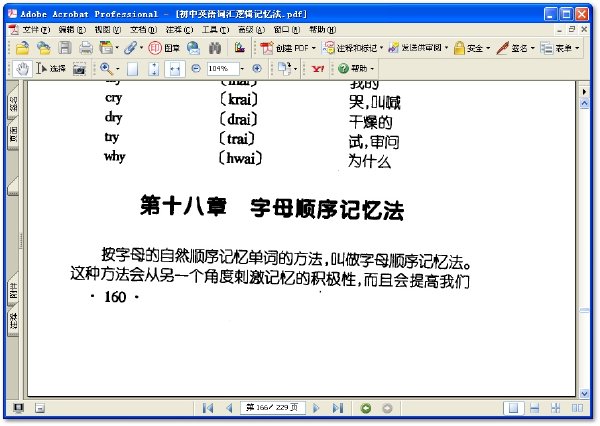Viewport: 600px width, 426px height.
Task: Open the 高级(A) menu
Action: click(251, 29)
